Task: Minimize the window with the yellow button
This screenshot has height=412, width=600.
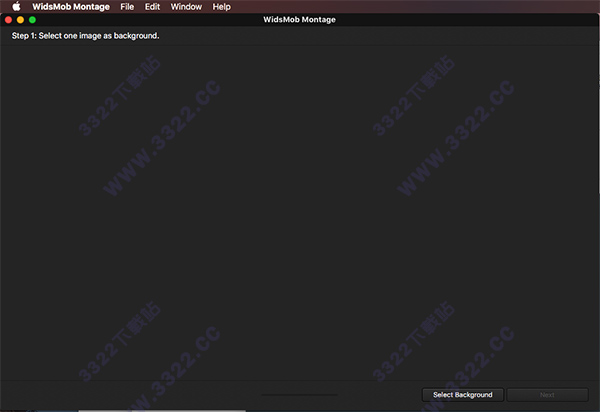Action: [x=20, y=20]
